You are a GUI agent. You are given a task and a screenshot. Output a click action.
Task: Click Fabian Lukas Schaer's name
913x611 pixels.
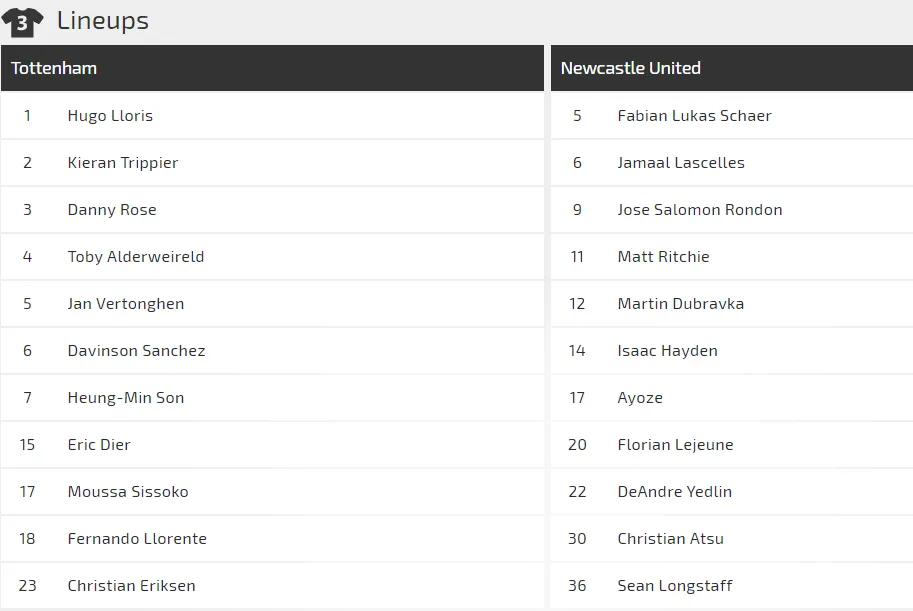(694, 116)
